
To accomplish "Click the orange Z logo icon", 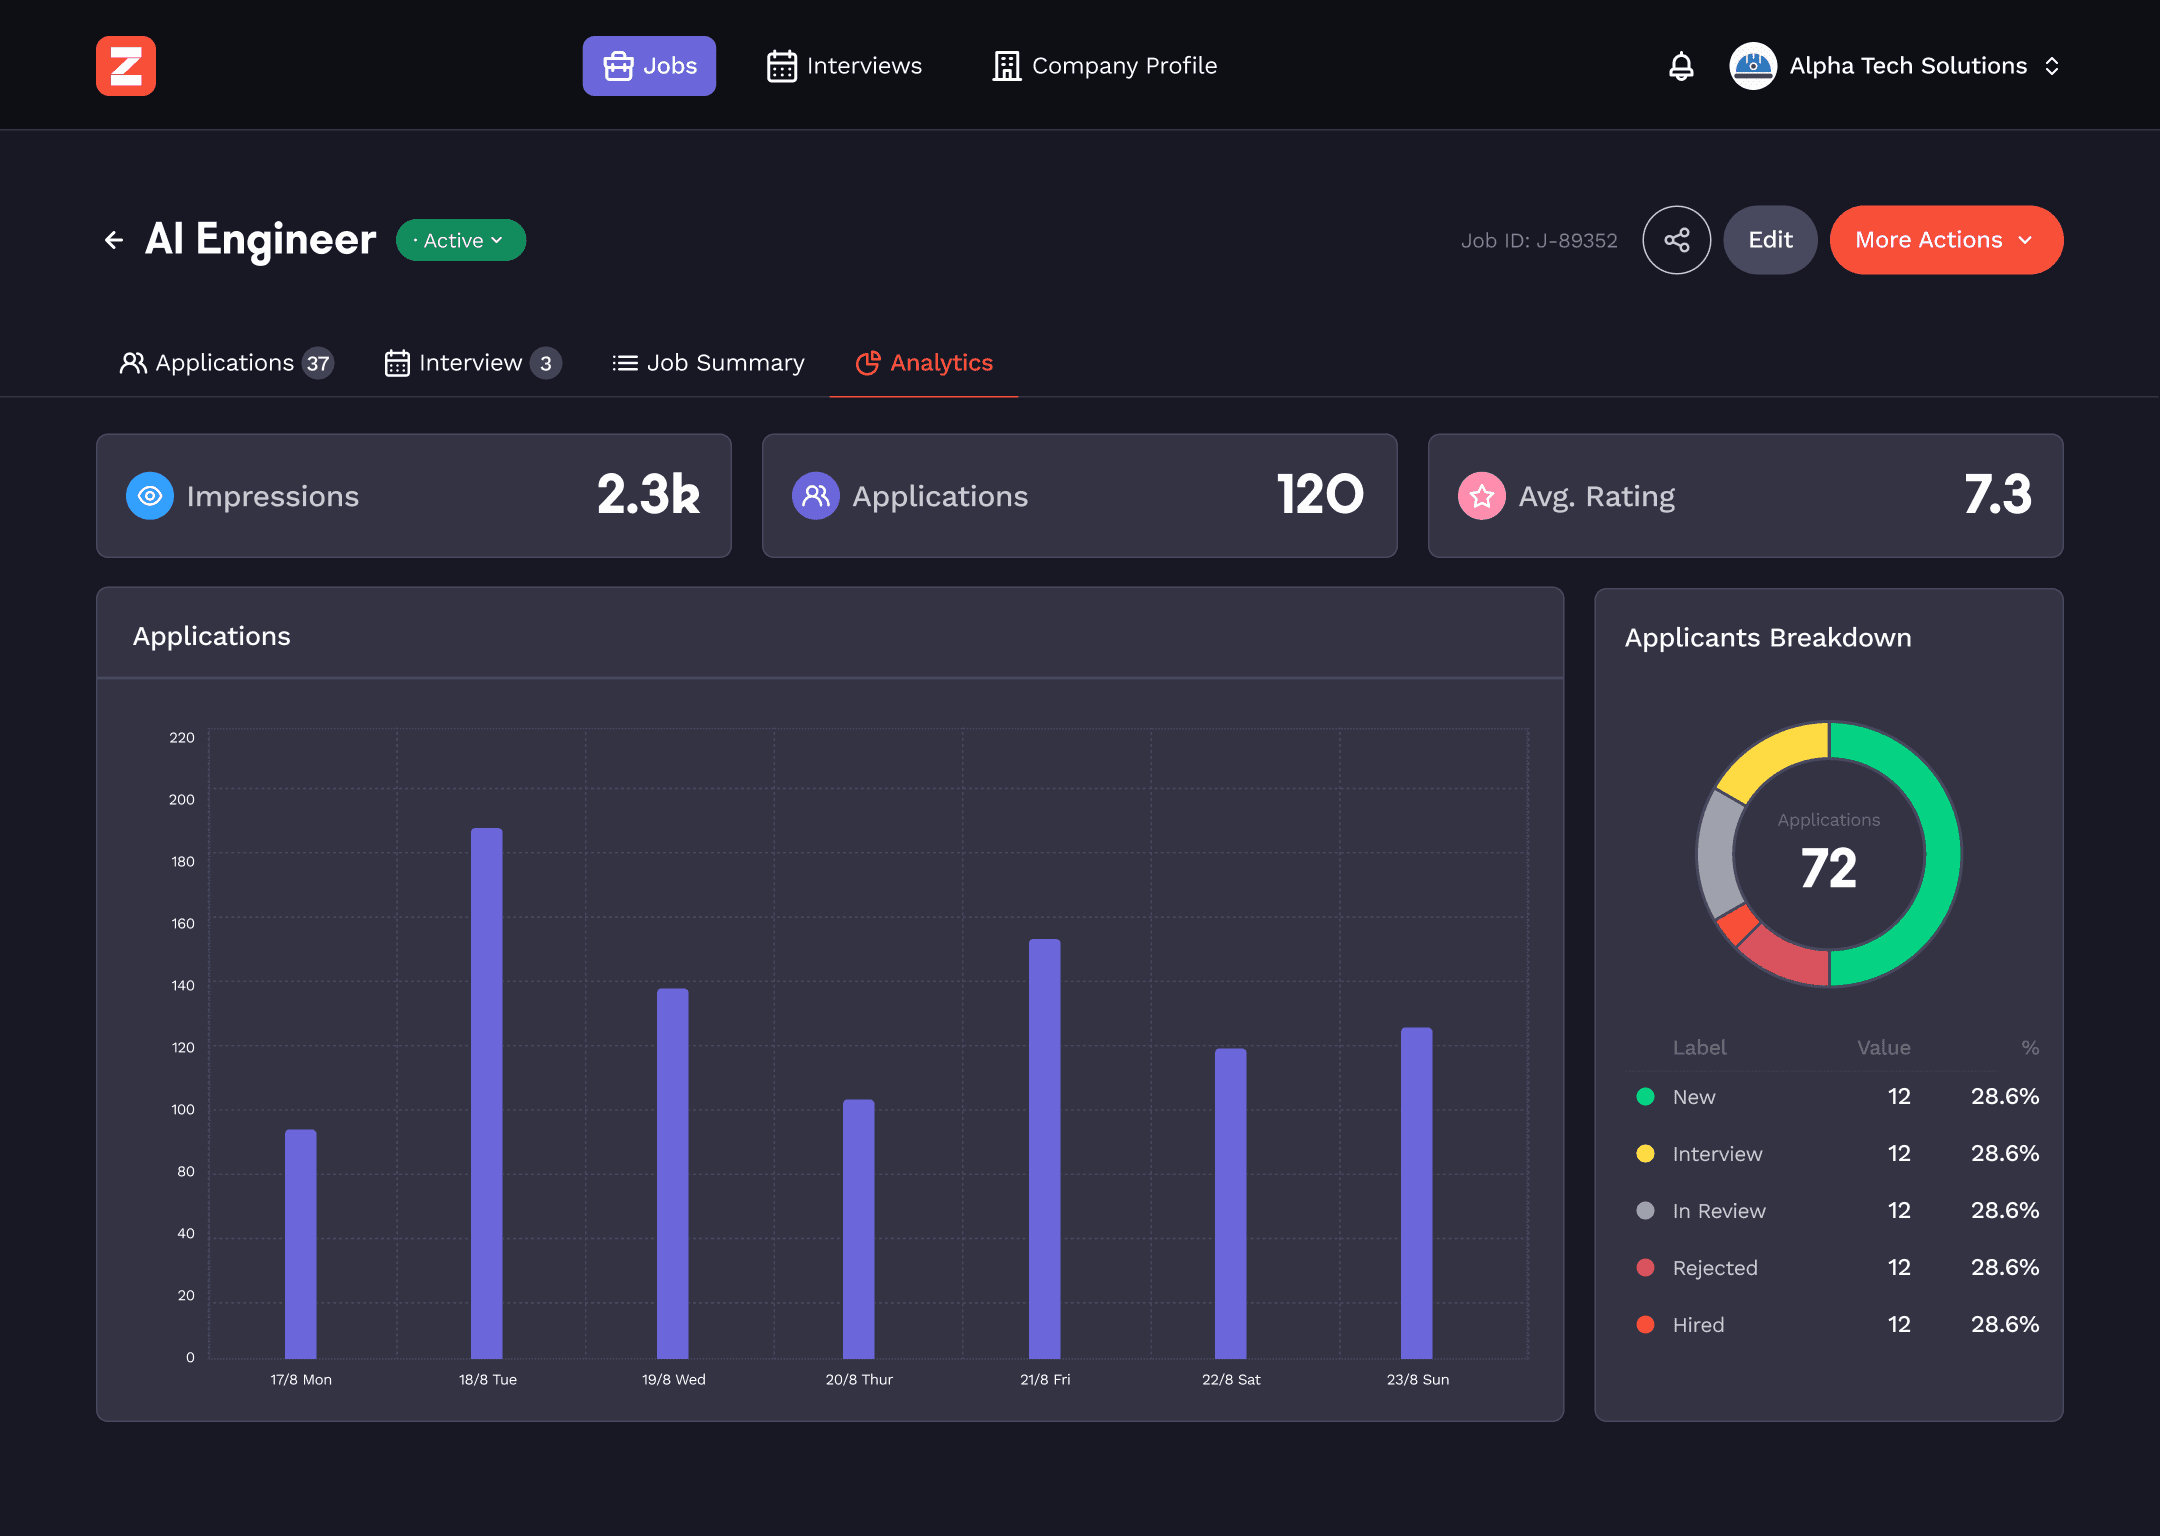I will [x=126, y=66].
